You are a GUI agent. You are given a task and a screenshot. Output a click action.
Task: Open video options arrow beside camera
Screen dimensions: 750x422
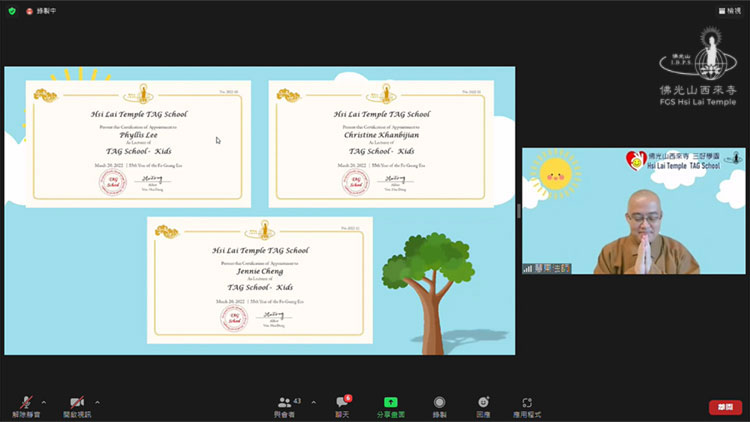tap(98, 402)
